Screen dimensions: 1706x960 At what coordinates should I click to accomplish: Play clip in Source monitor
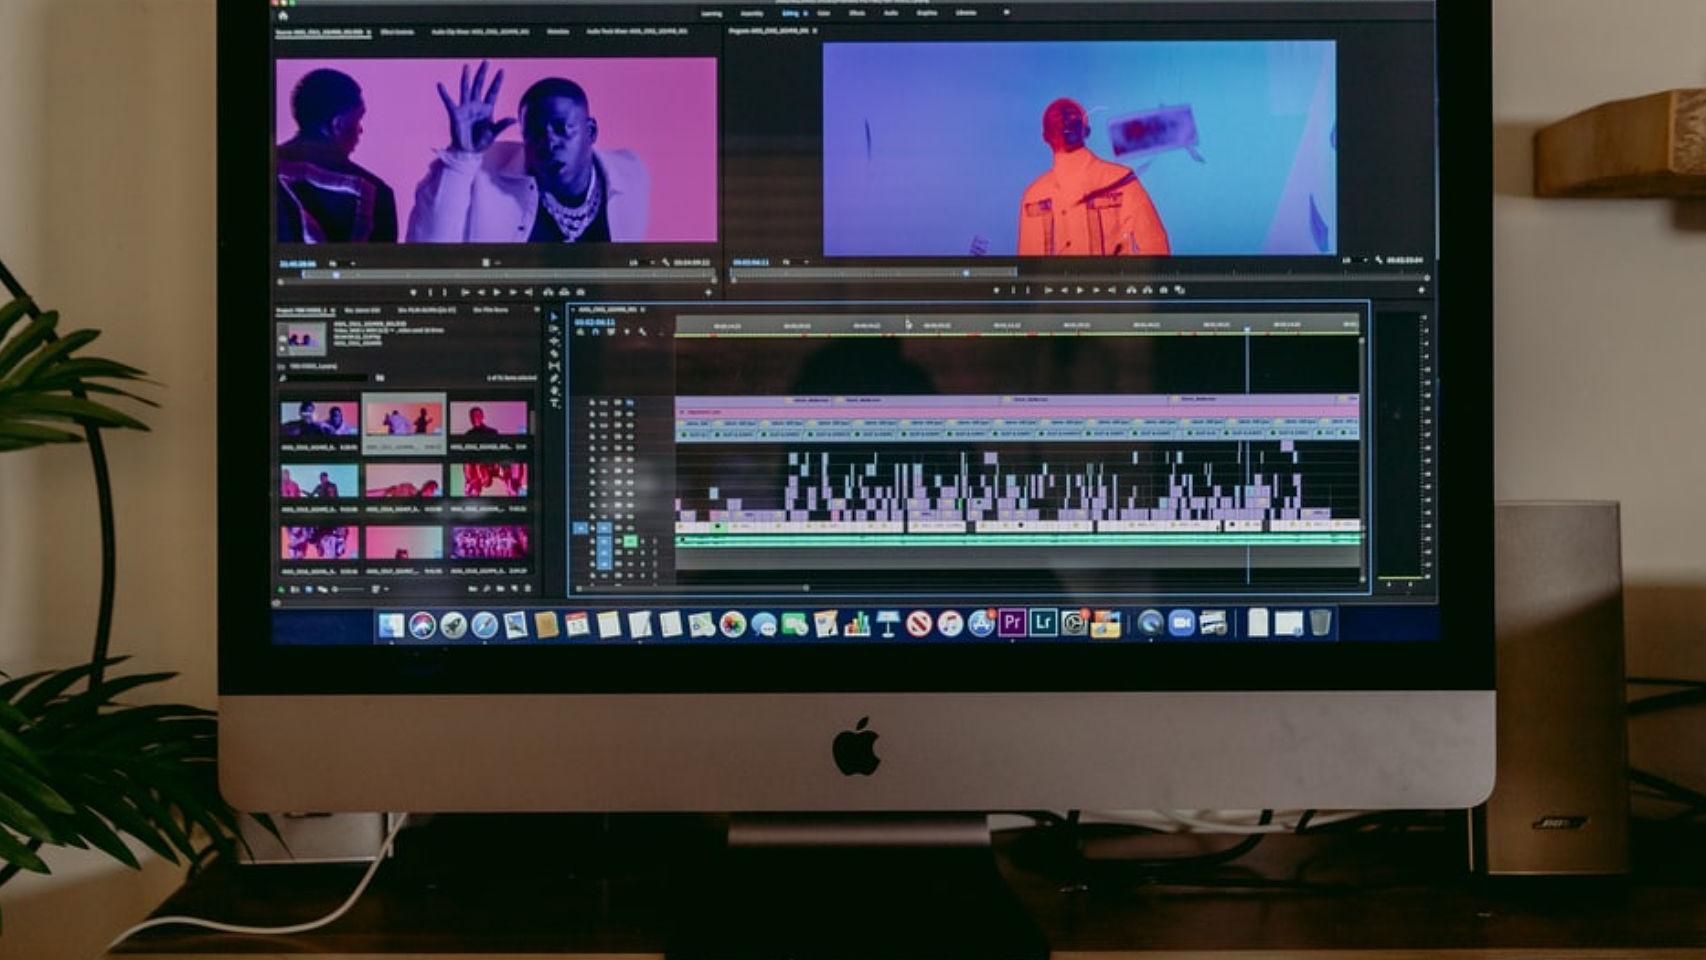(x=497, y=292)
